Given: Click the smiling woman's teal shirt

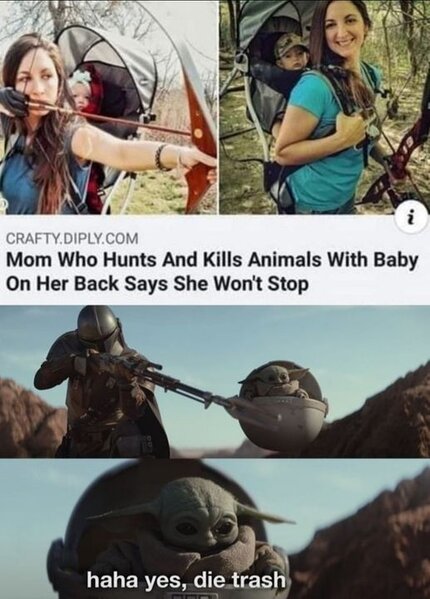Looking at the screenshot, I should [x=325, y=153].
